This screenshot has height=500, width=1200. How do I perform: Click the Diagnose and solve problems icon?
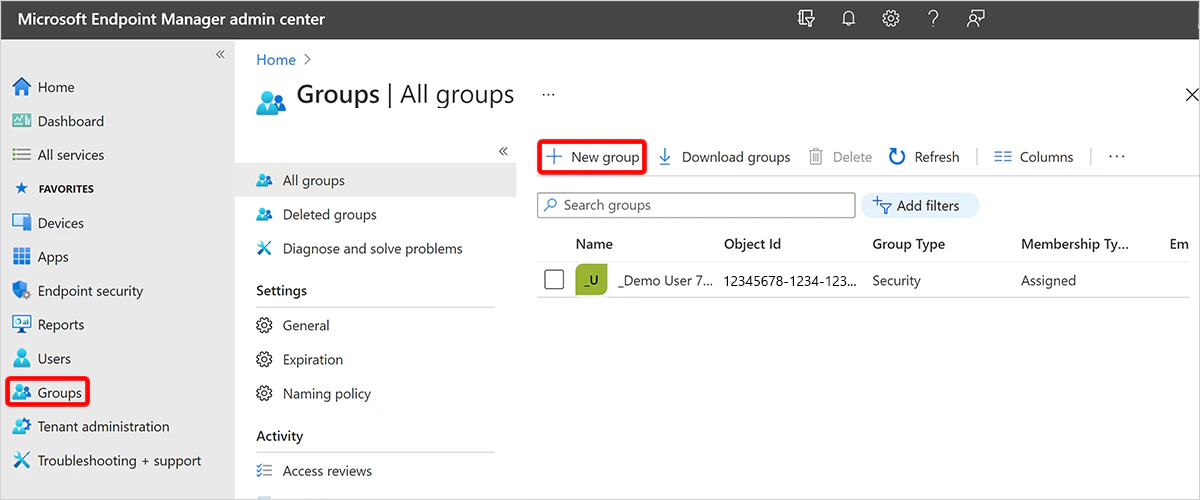tap(264, 248)
